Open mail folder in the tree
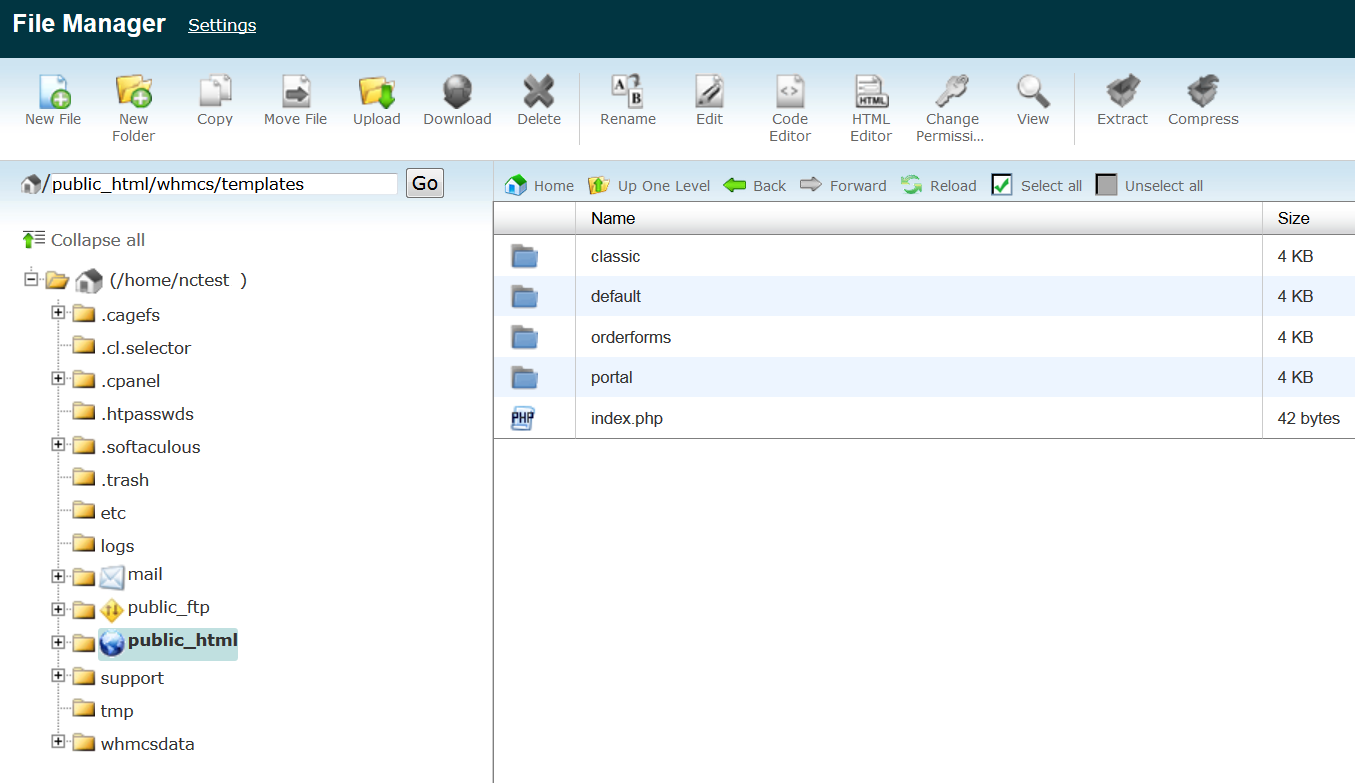Screen dimensions: 1355x783 (x=145, y=574)
